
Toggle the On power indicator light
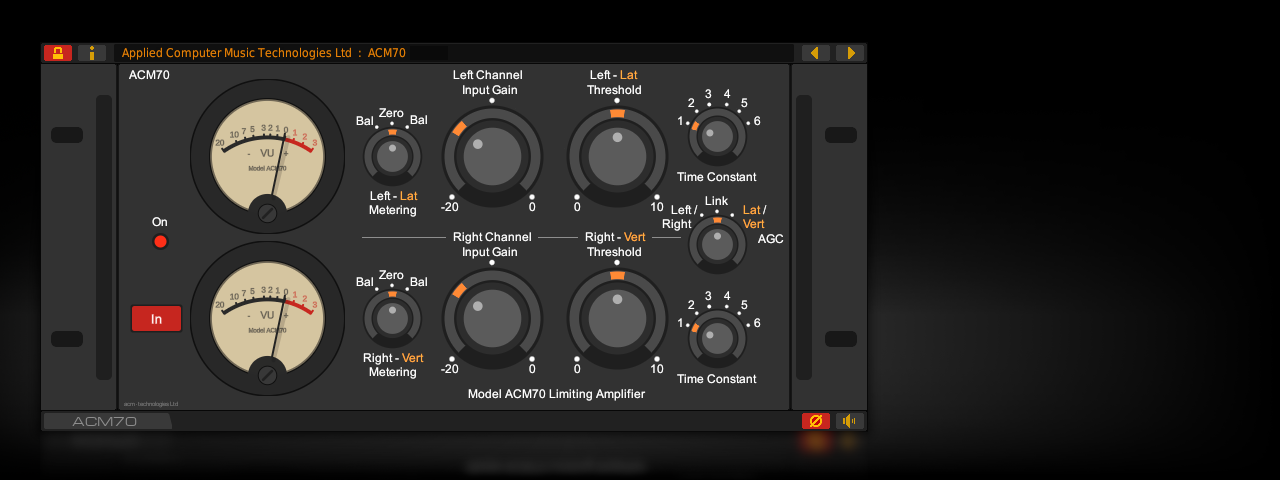160,241
